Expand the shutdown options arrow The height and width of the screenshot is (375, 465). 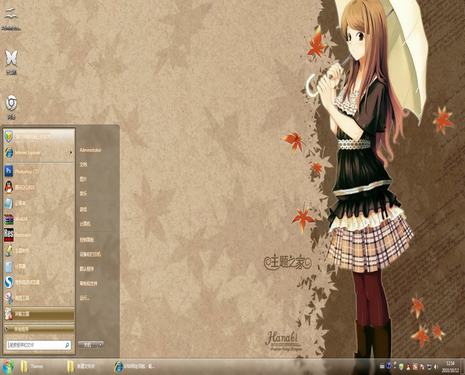click(x=101, y=345)
